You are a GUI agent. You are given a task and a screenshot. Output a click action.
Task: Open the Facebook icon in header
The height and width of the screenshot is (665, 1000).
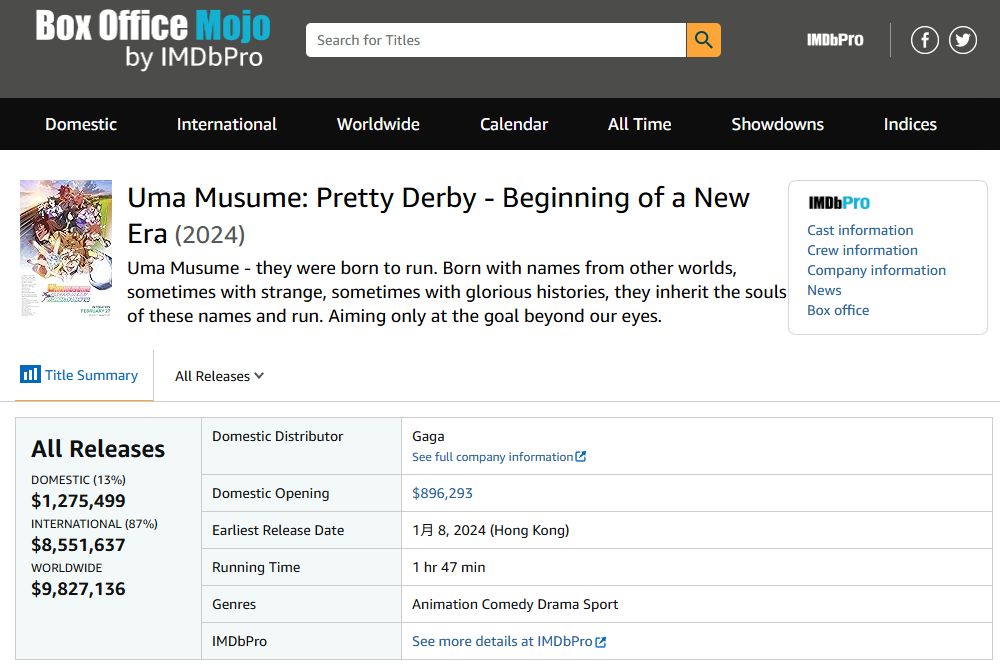coord(924,40)
